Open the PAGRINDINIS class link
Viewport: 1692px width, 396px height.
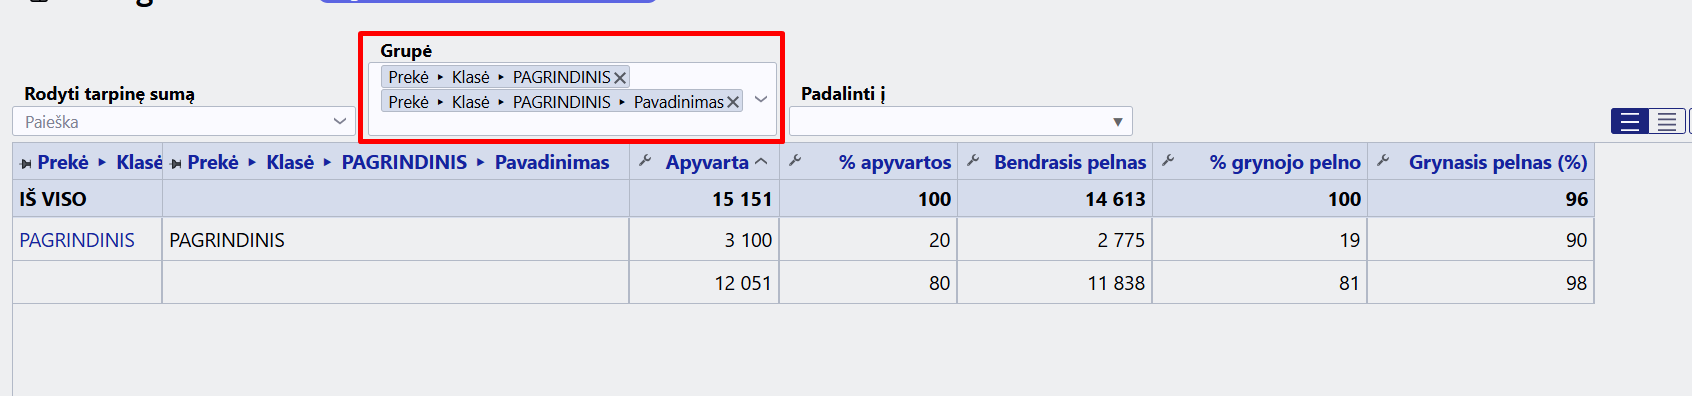(77, 240)
